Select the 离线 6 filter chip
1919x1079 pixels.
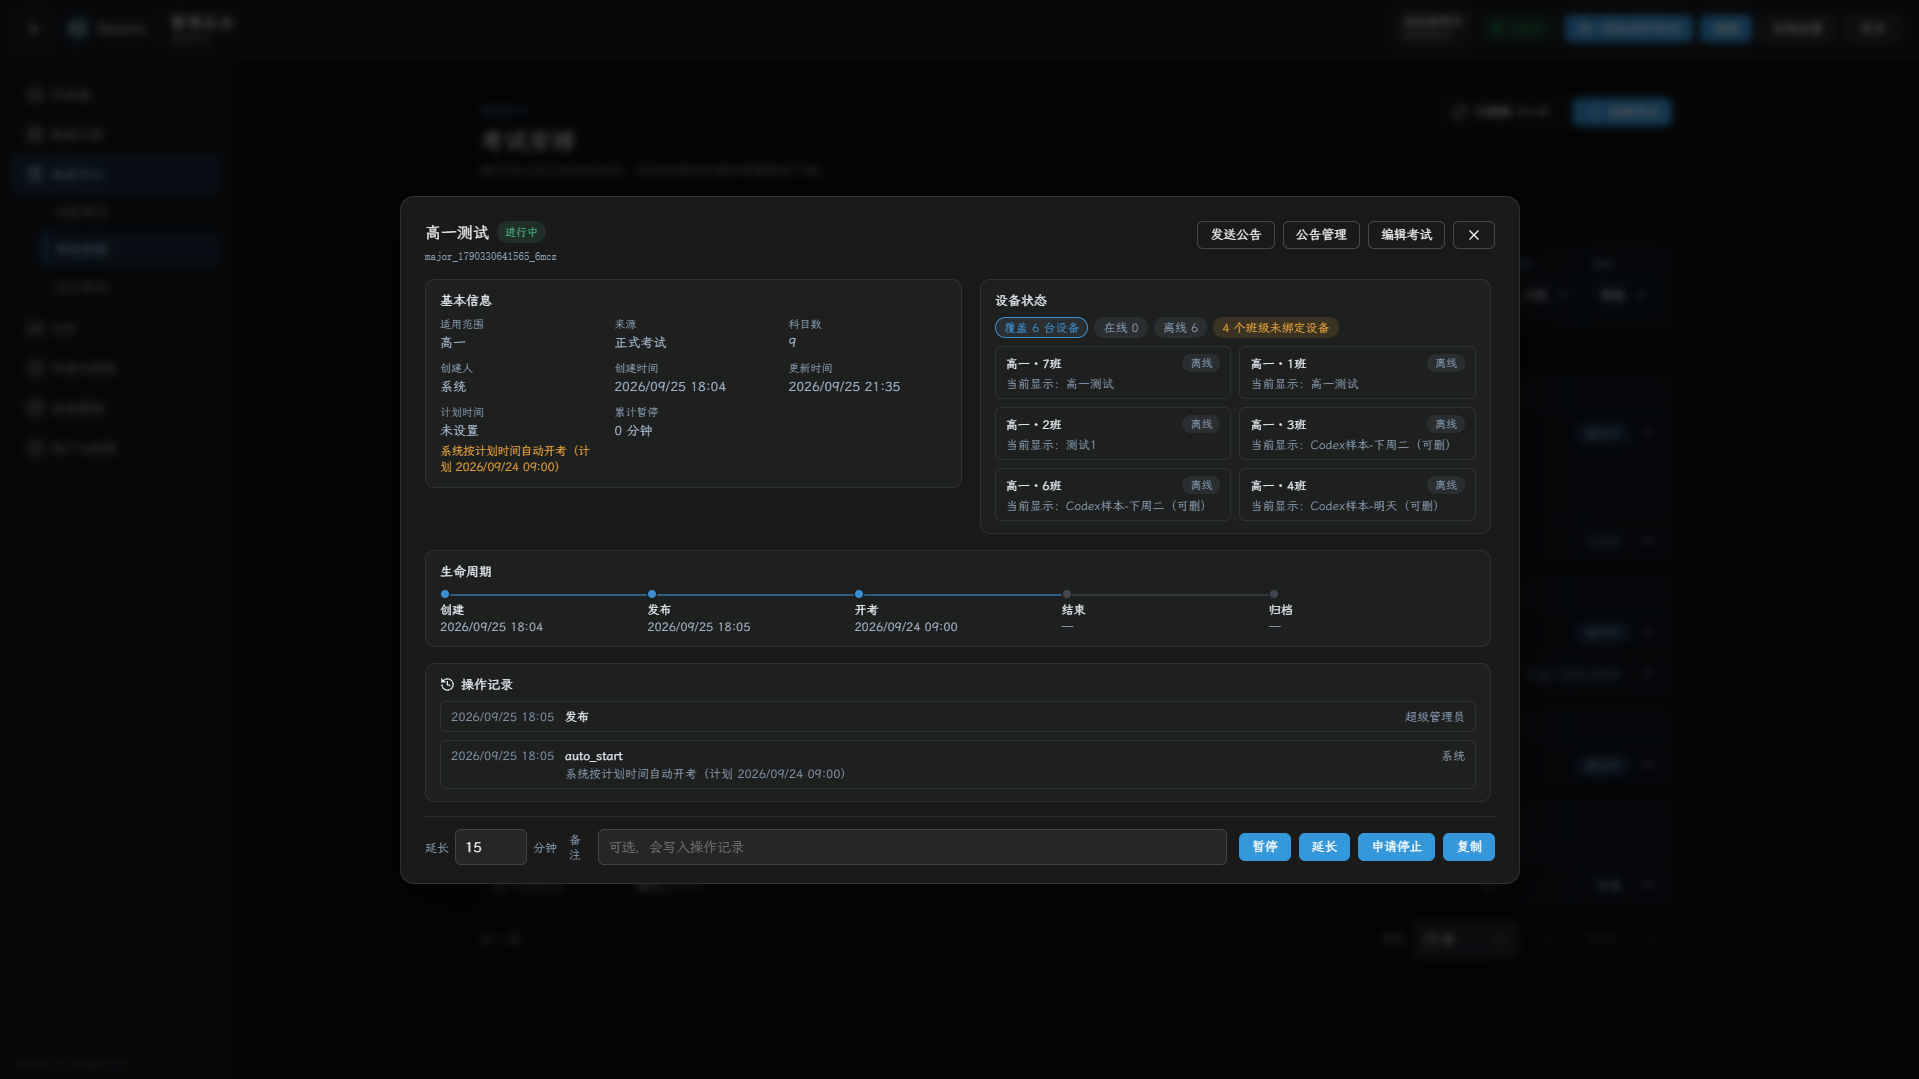pos(1180,328)
